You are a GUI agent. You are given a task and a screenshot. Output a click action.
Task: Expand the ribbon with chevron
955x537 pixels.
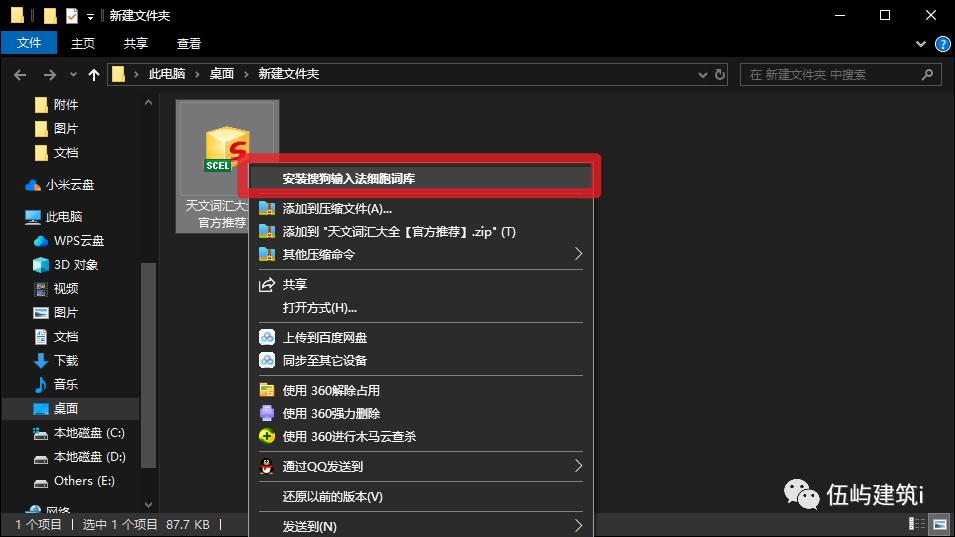pos(921,44)
